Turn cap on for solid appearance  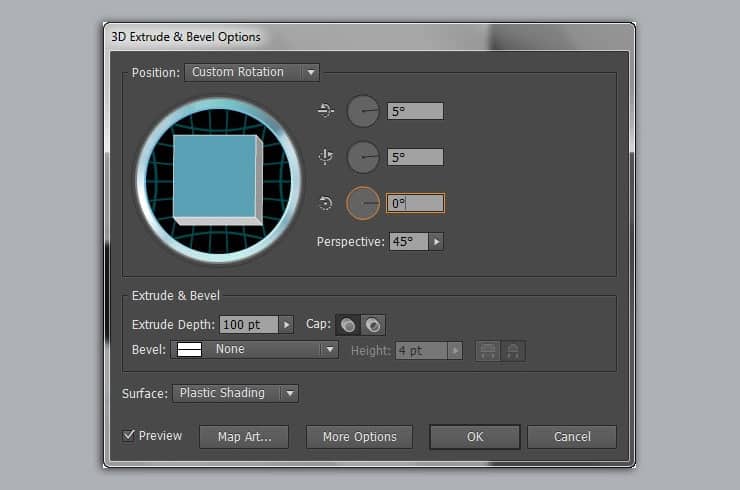coord(348,325)
